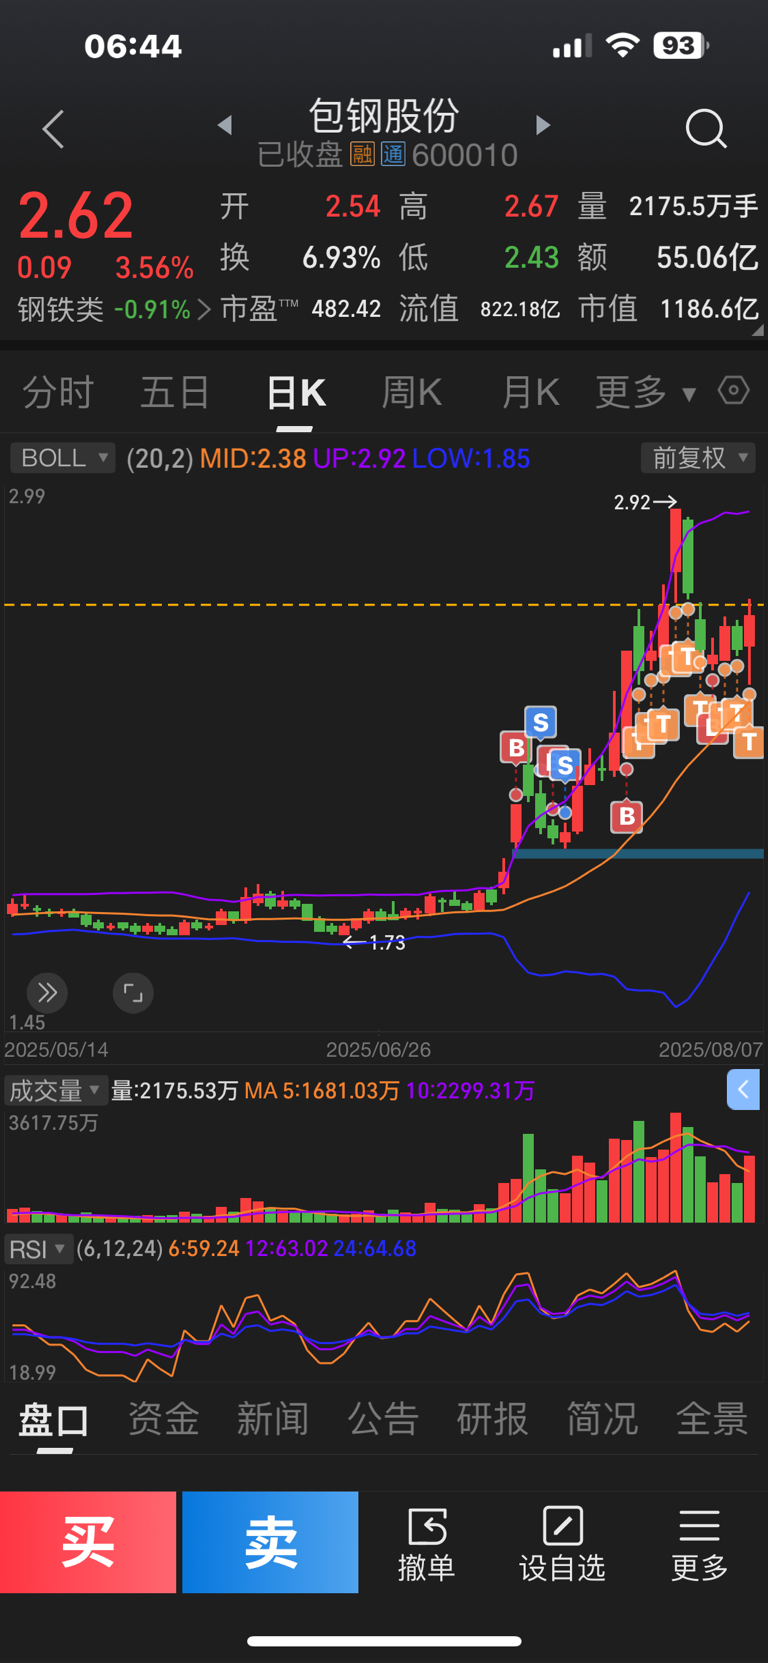Switch to 五日 five-day tab
This screenshot has width=768, height=1663.
coord(175,392)
